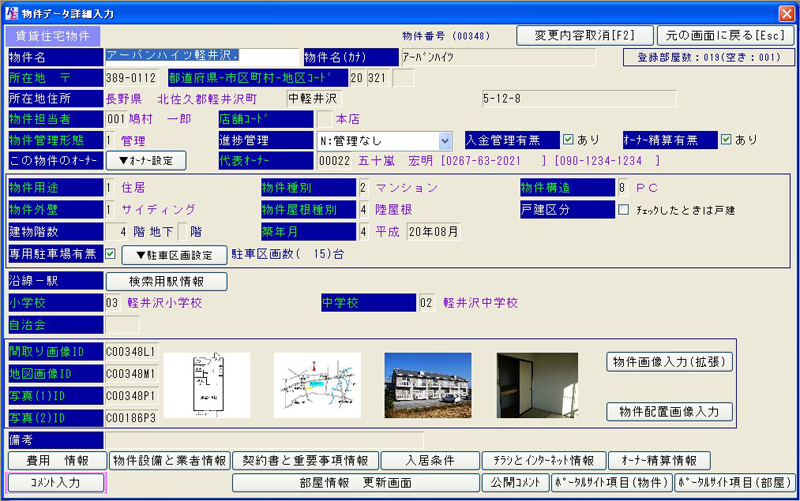
Task: Select the 賃貸住宅物件 tab
Action: point(50,36)
